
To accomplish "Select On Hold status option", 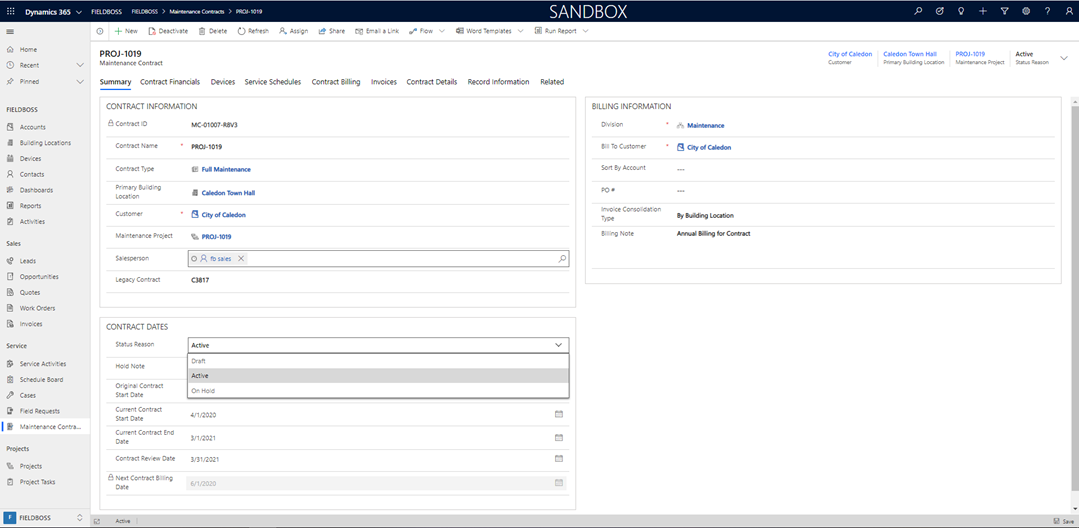I will click(203, 391).
